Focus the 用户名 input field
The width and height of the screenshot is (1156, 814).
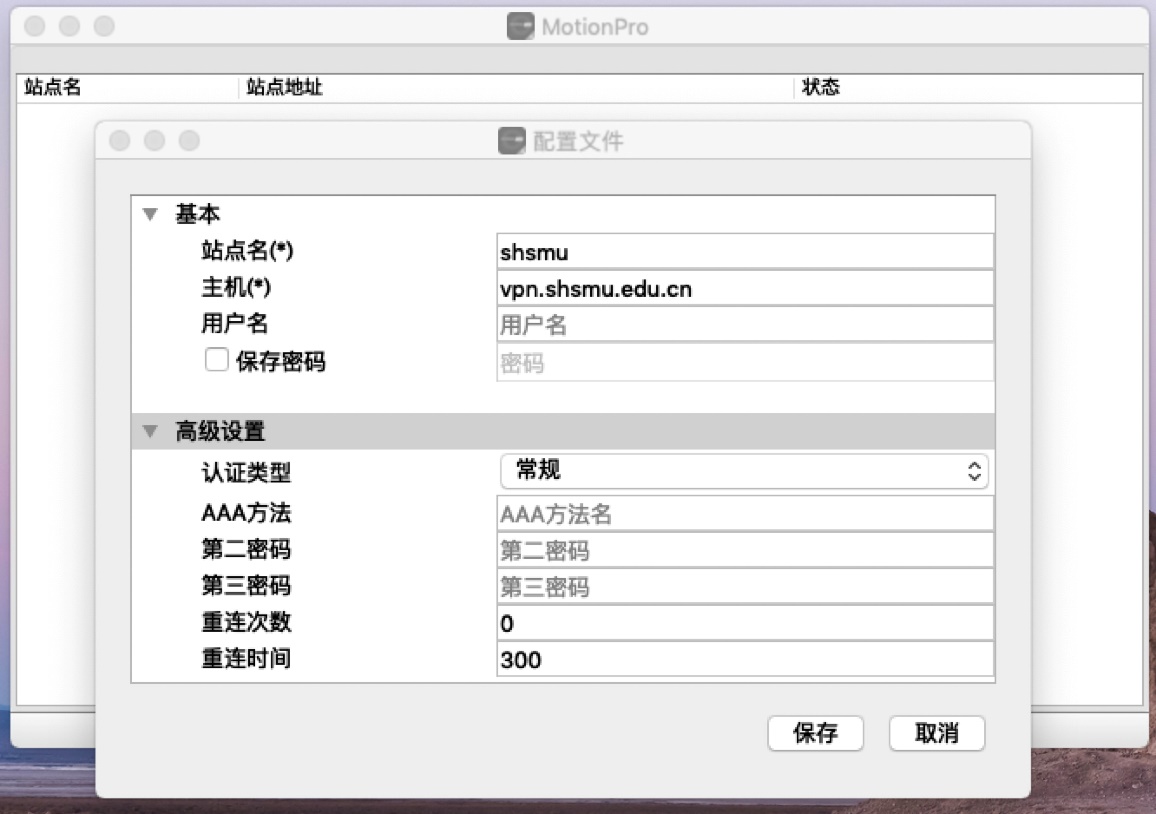point(745,324)
